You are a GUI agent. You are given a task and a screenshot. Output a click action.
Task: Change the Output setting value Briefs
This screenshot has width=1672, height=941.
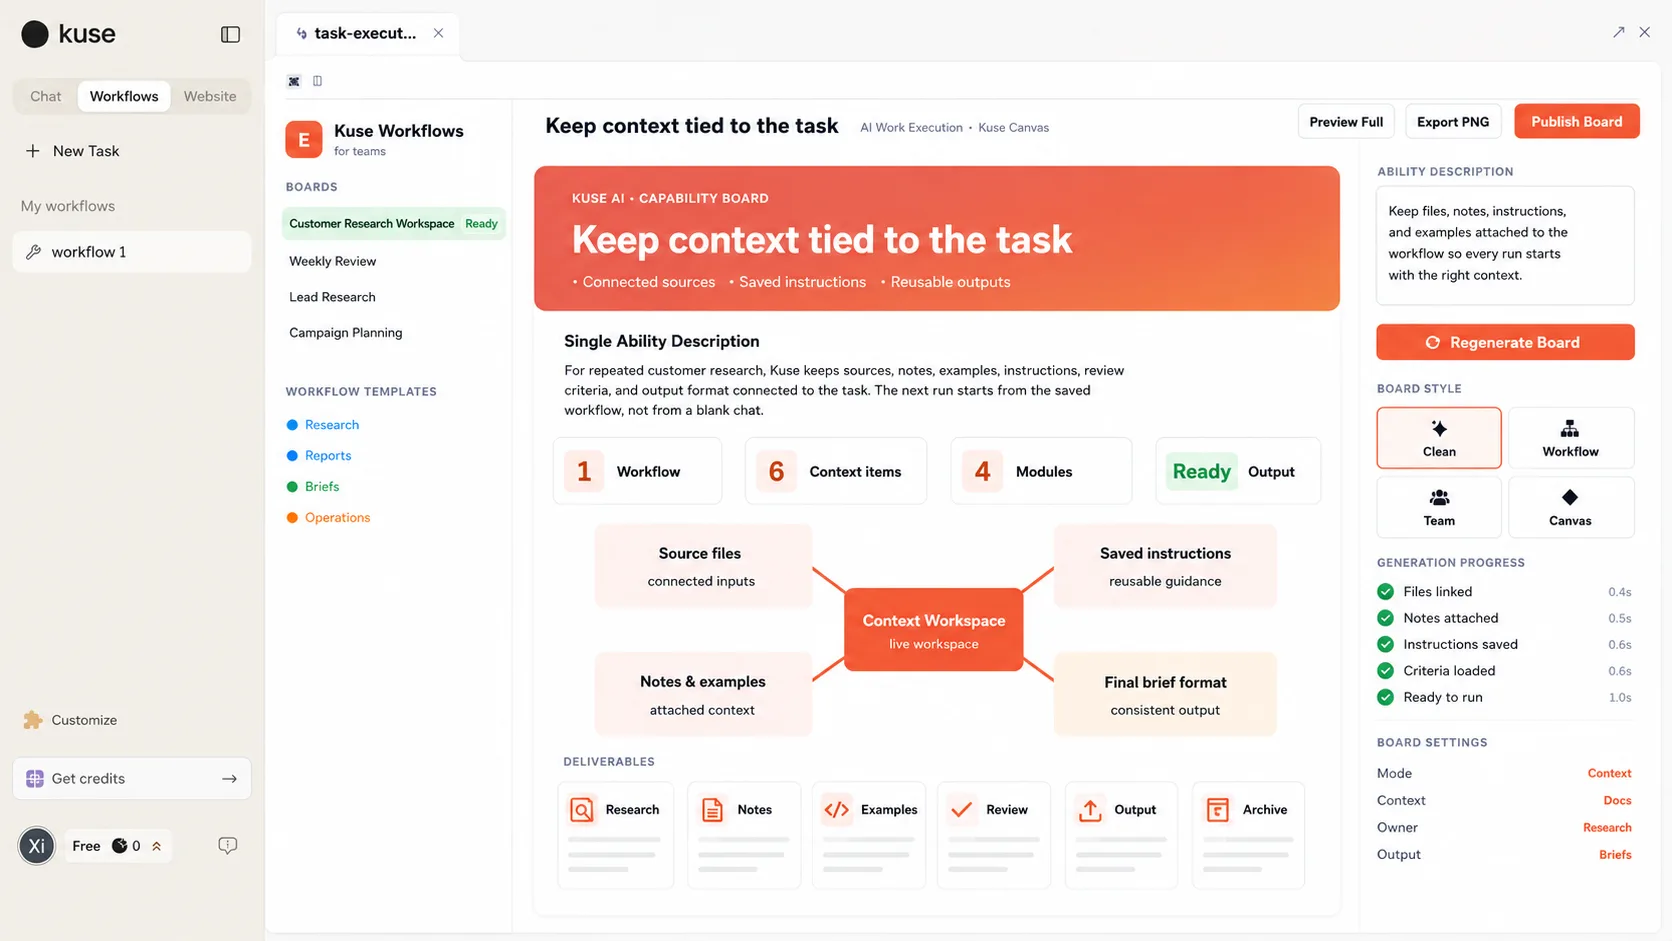pyautogui.click(x=1615, y=855)
